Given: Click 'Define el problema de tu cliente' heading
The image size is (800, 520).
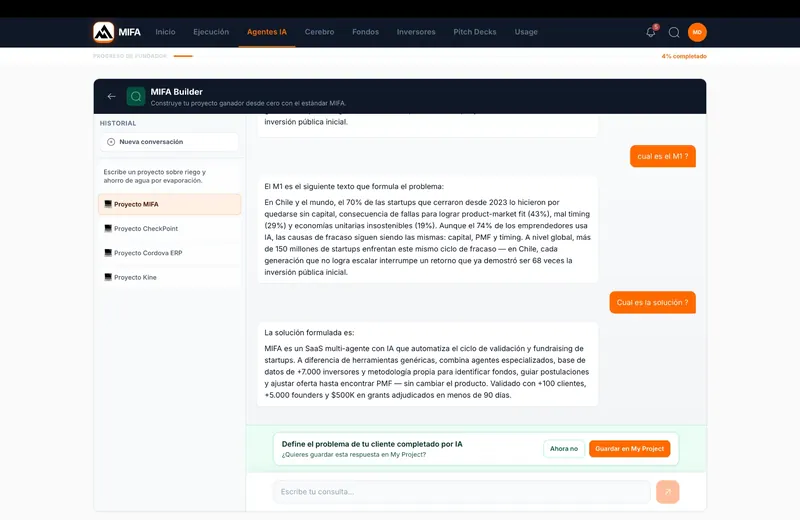Looking at the screenshot, I should (372, 444).
